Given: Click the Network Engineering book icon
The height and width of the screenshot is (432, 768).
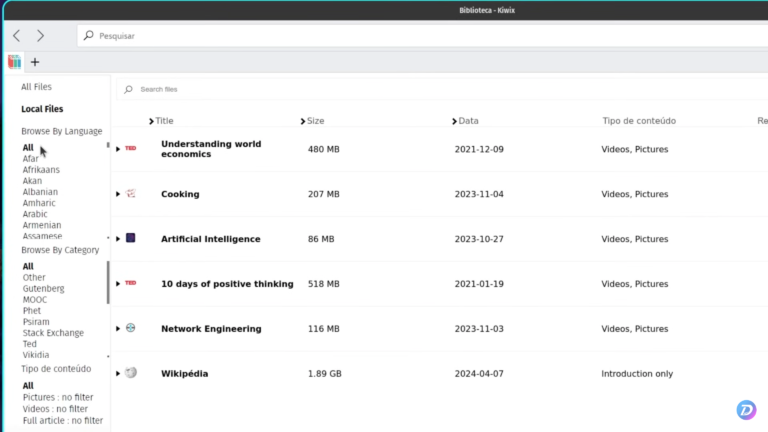Looking at the screenshot, I should tap(131, 328).
